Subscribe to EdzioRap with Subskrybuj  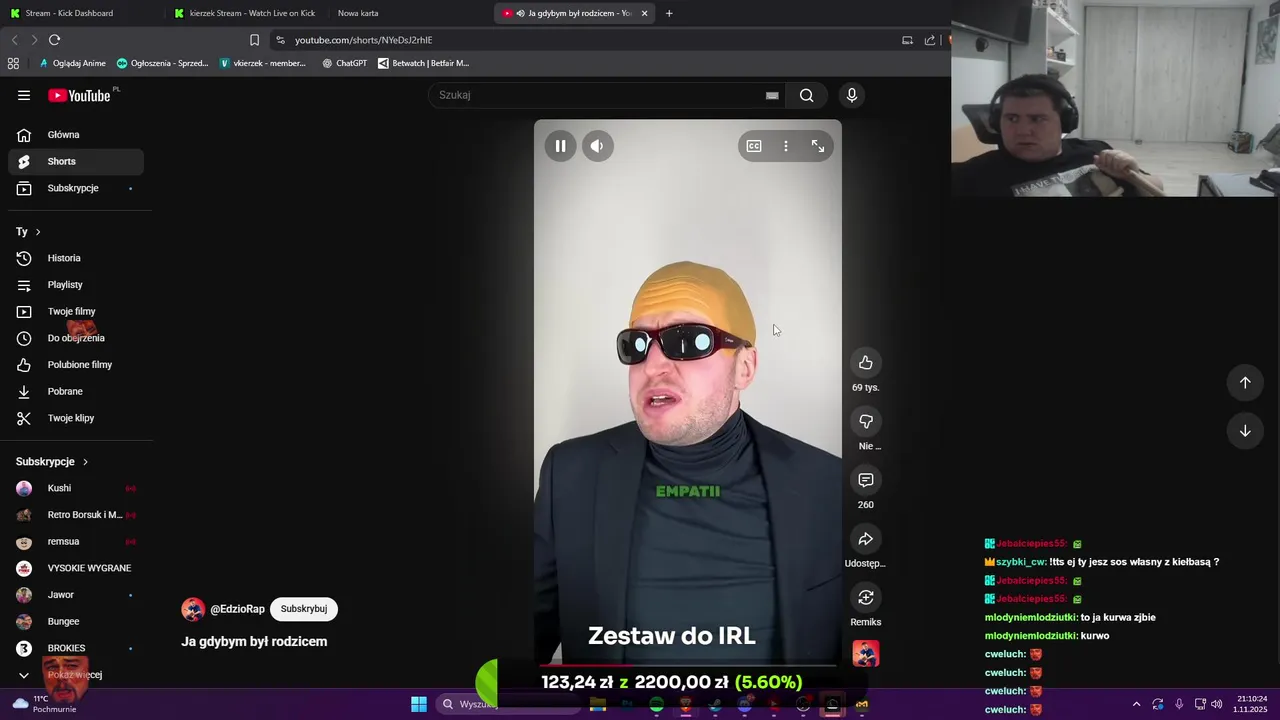[304, 609]
